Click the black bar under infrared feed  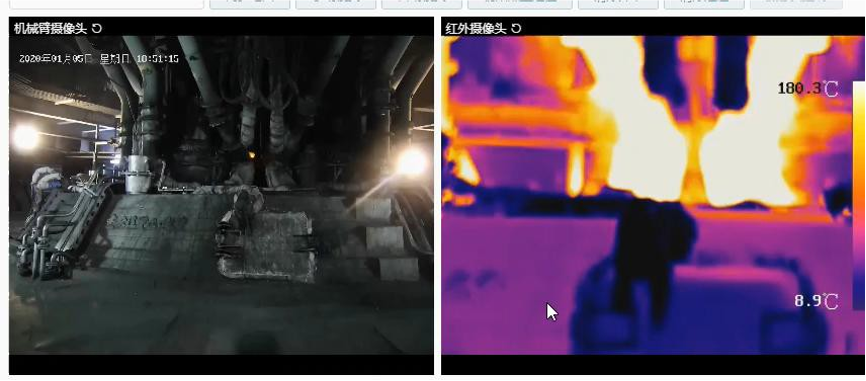click(653, 365)
